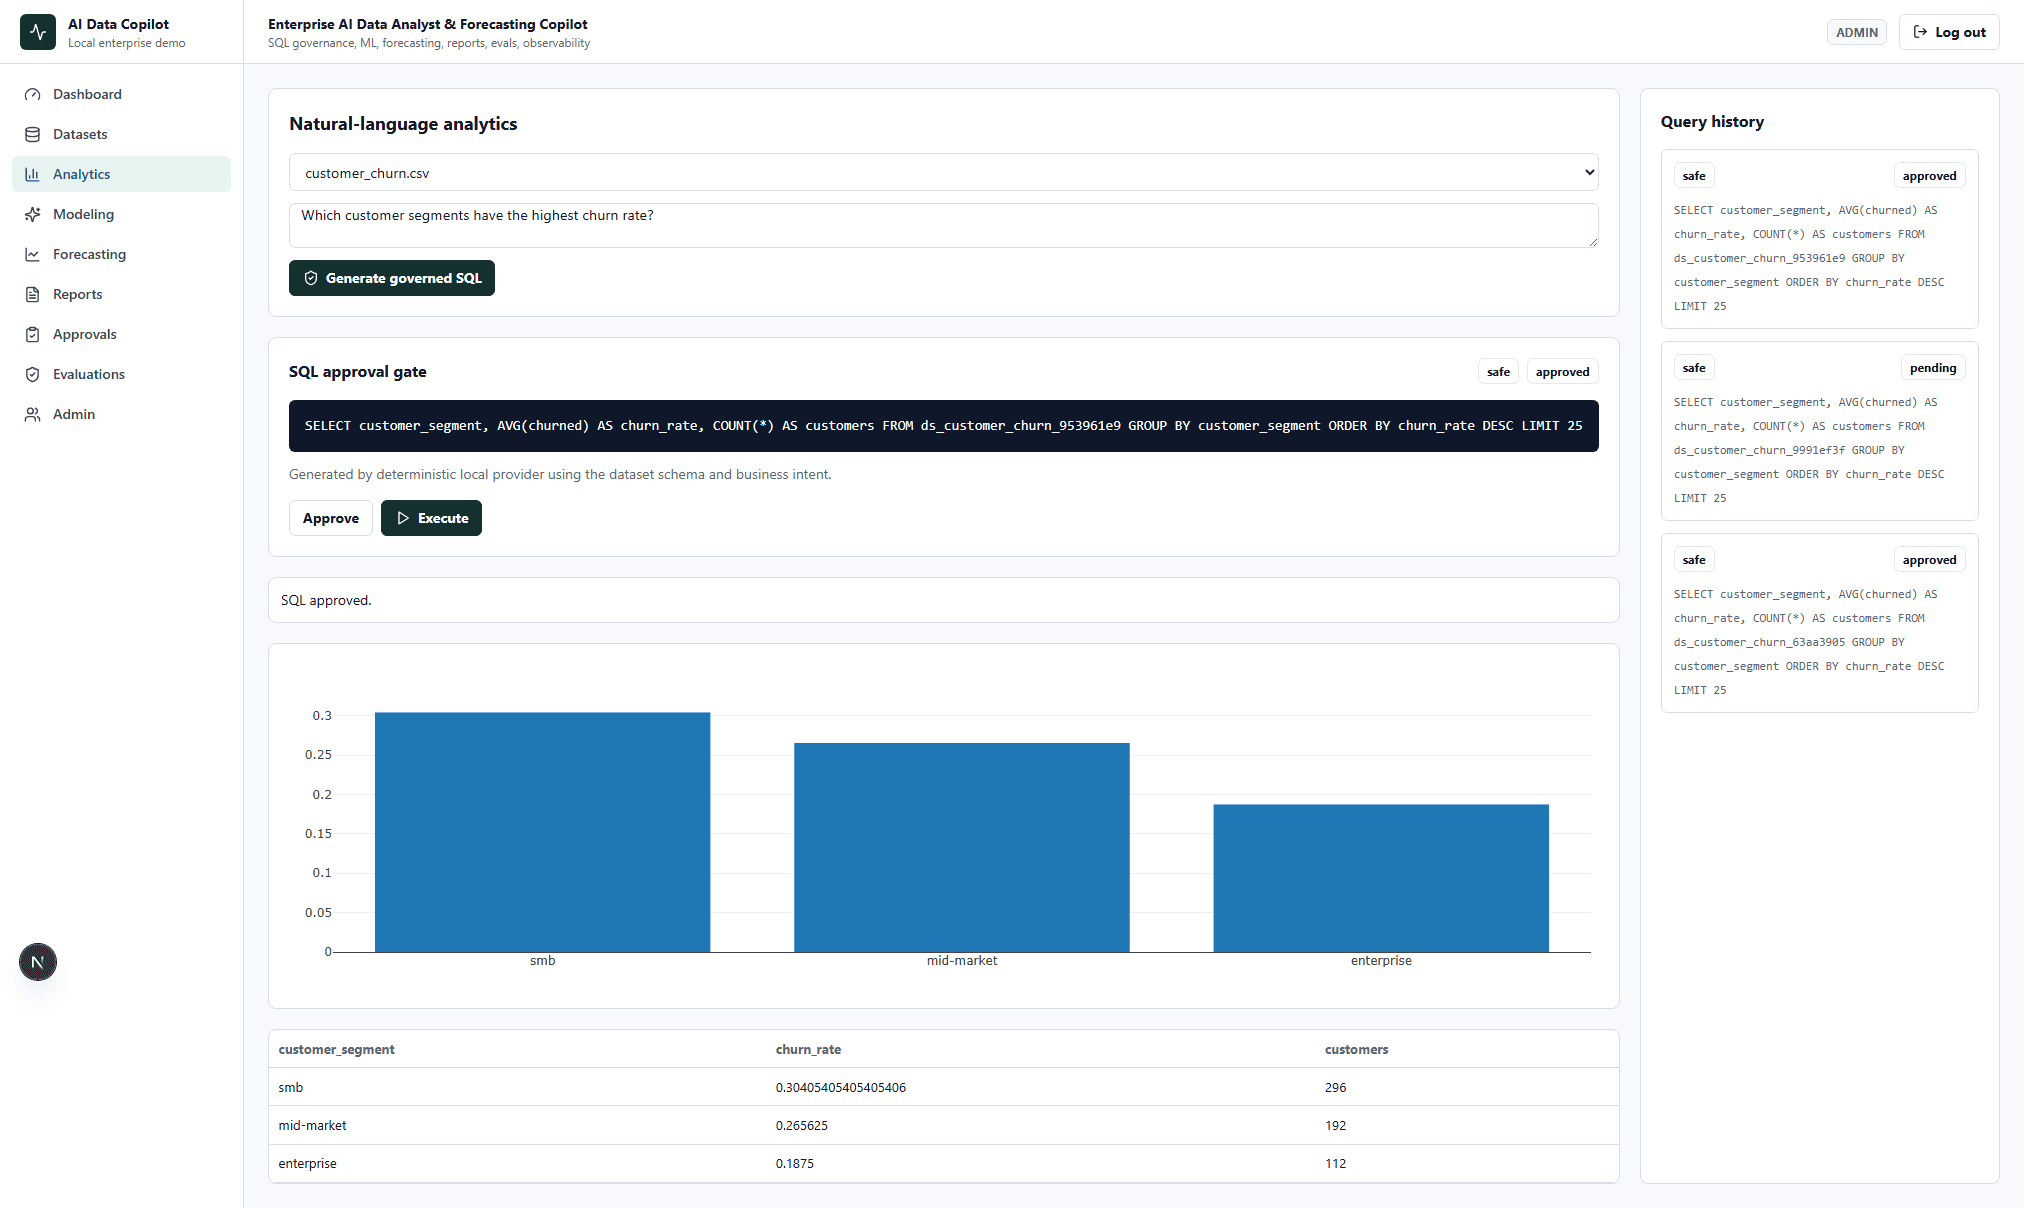Click the AI Data Copilot logo icon
The image size is (2024, 1208).
[x=38, y=32]
